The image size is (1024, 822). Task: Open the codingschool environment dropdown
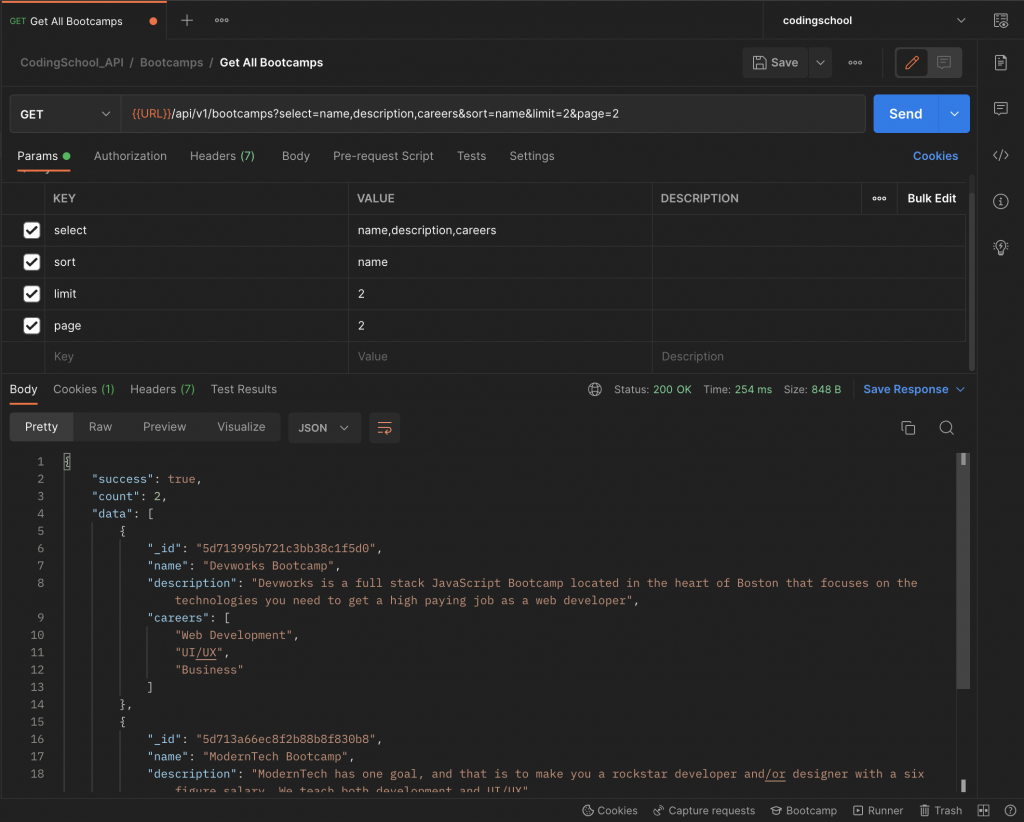pyautogui.click(x=874, y=20)
